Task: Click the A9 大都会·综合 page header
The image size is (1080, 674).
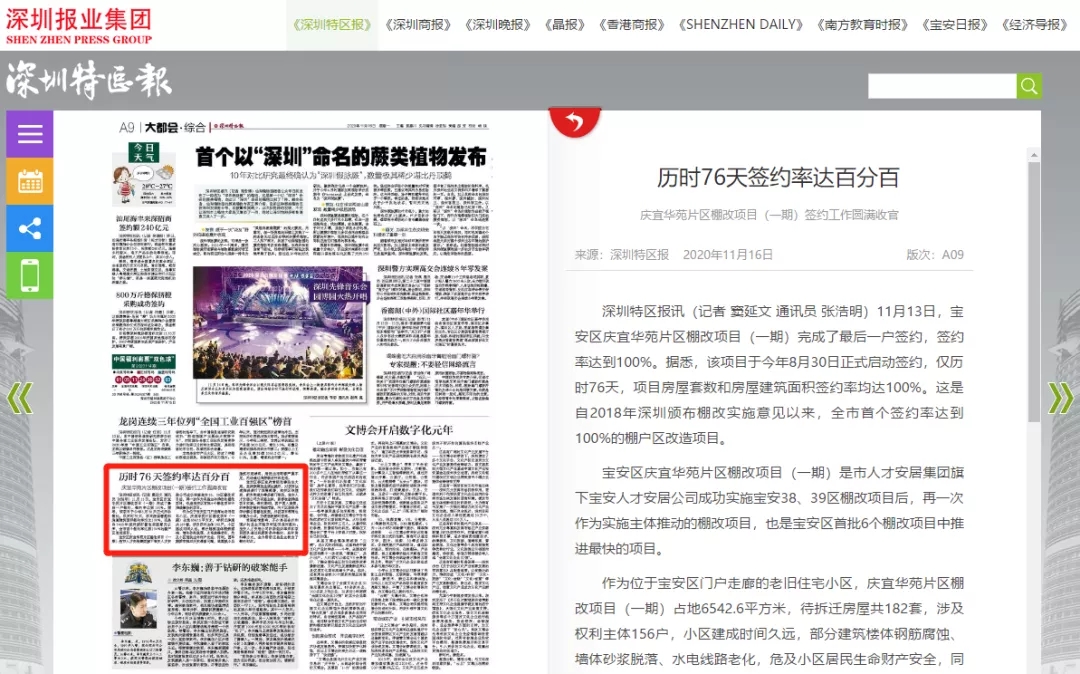Action: (x=162, y=127)
